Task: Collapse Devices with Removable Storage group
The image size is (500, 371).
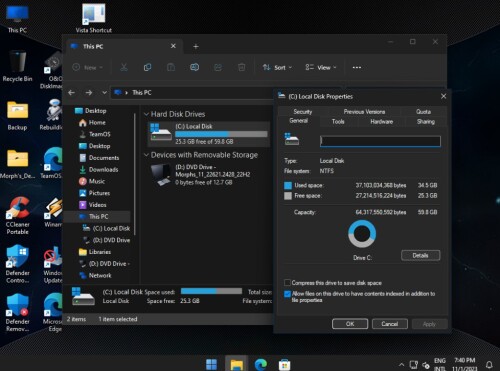Action: point(146,155)
